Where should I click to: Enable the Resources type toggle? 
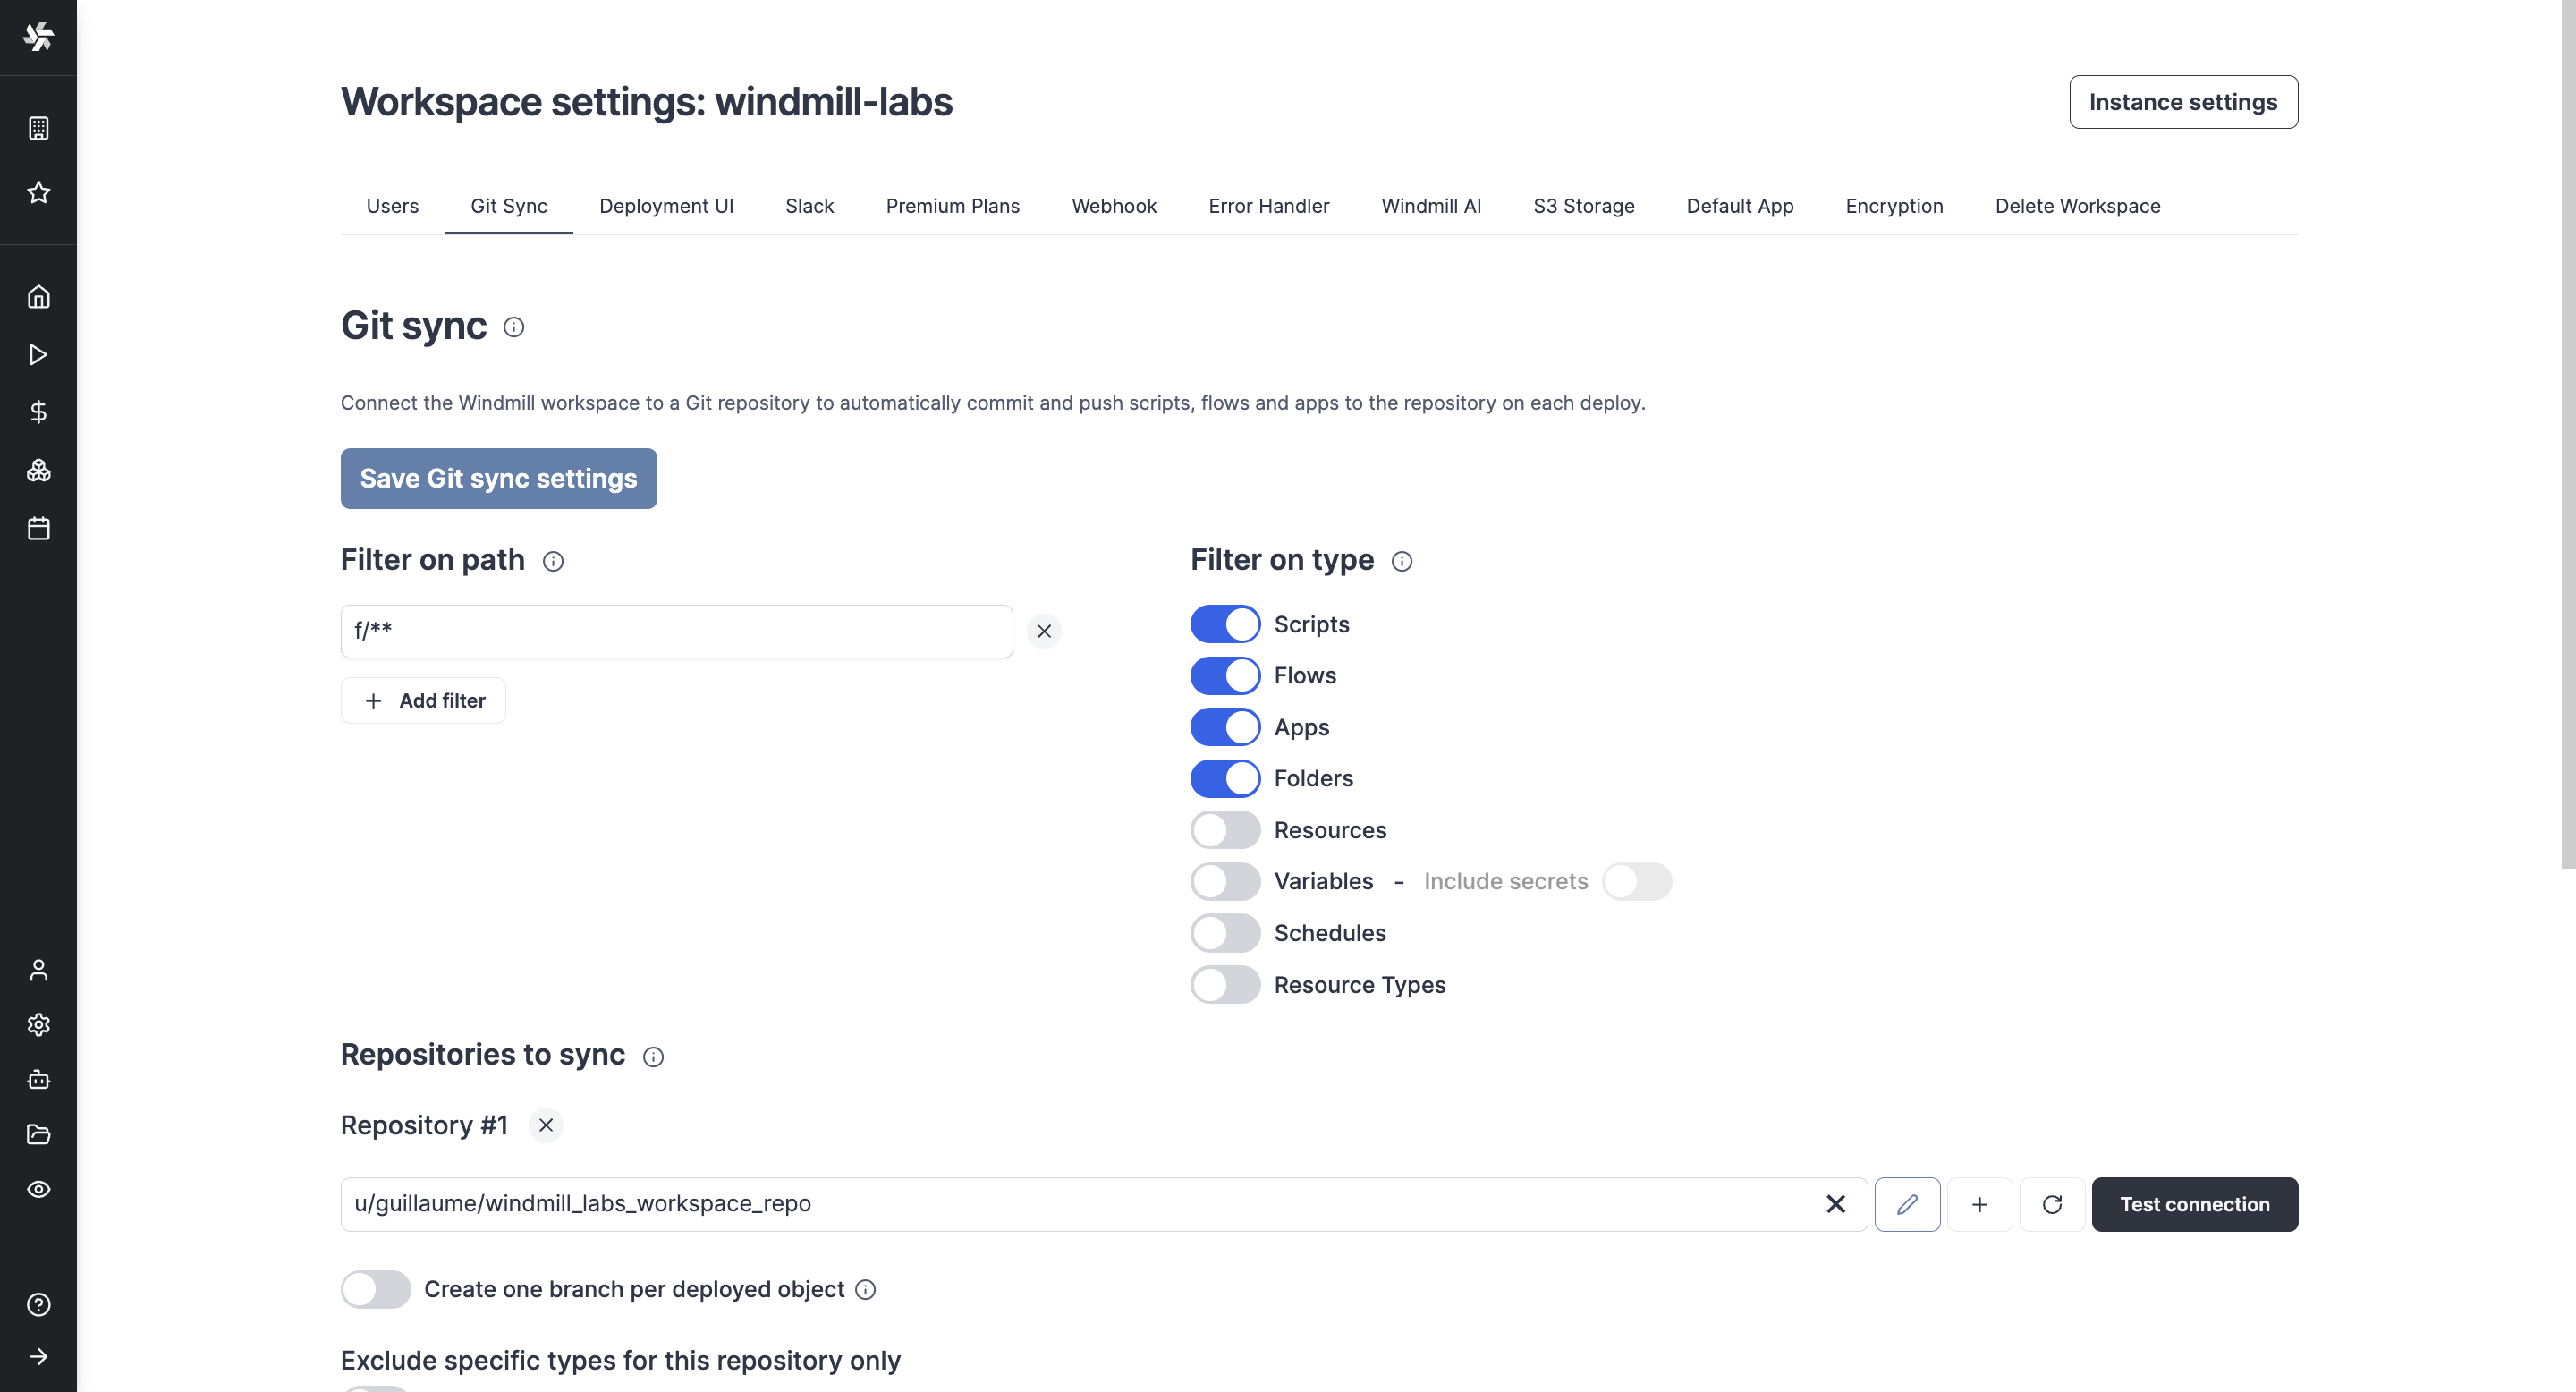pyautogui.click(x=1224, y=830)
